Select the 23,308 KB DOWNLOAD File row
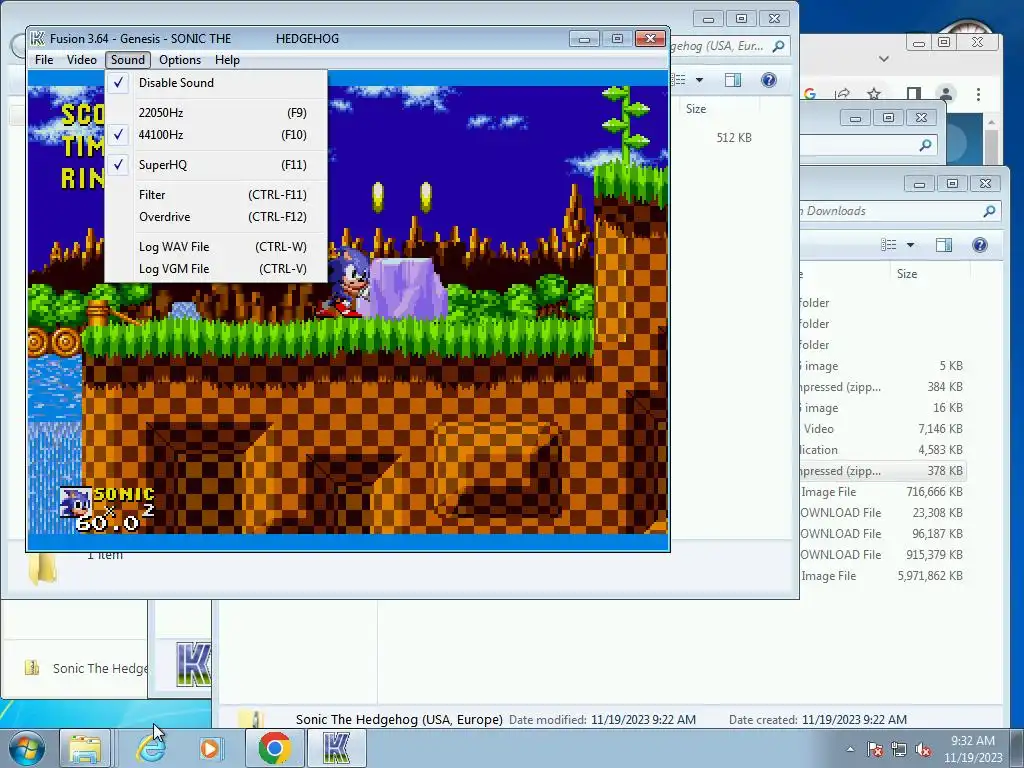 [x=882, y=513]
